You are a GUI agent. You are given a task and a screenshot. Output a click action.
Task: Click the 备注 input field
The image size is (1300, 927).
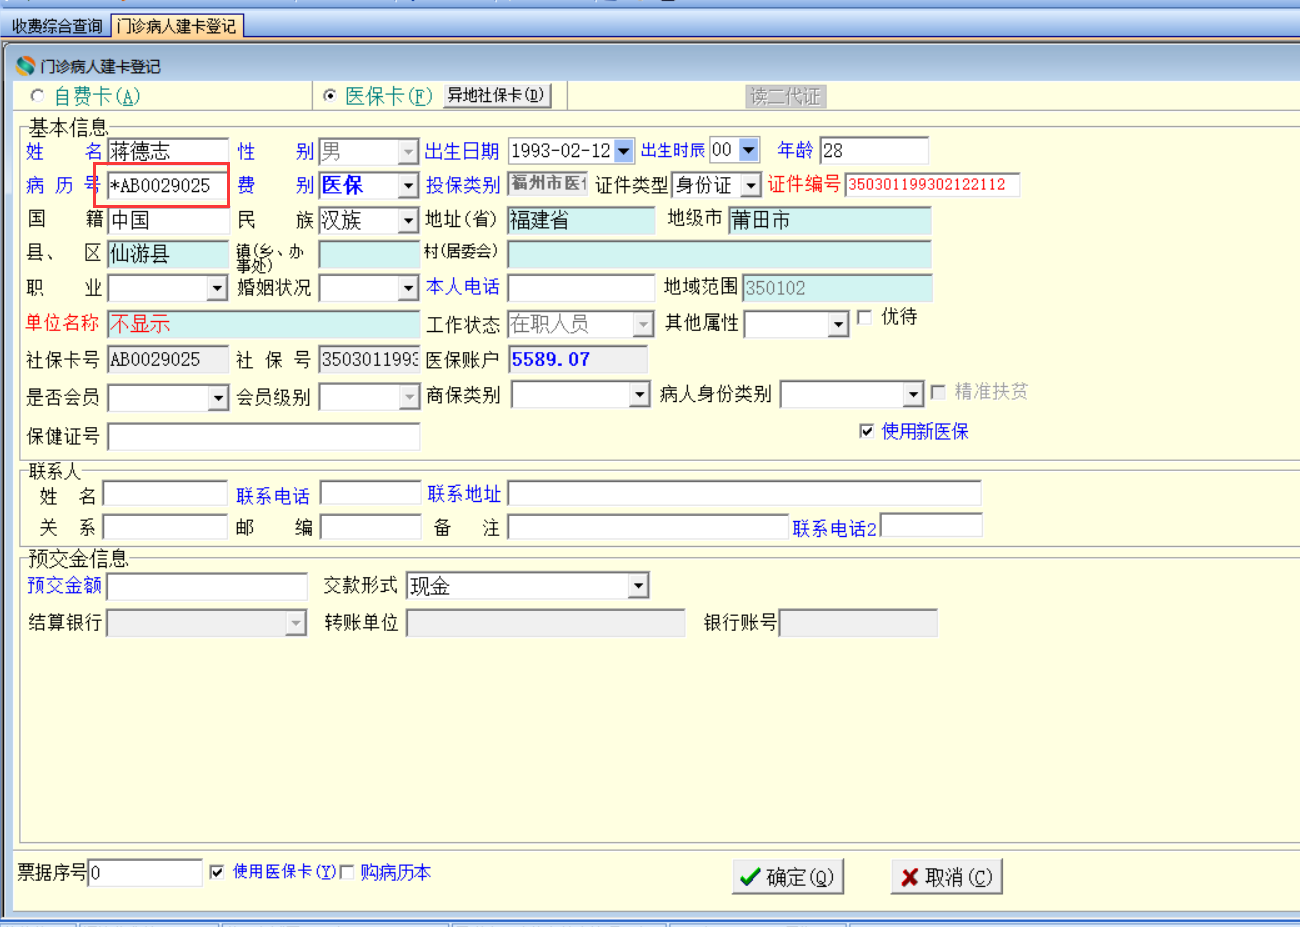648,527
